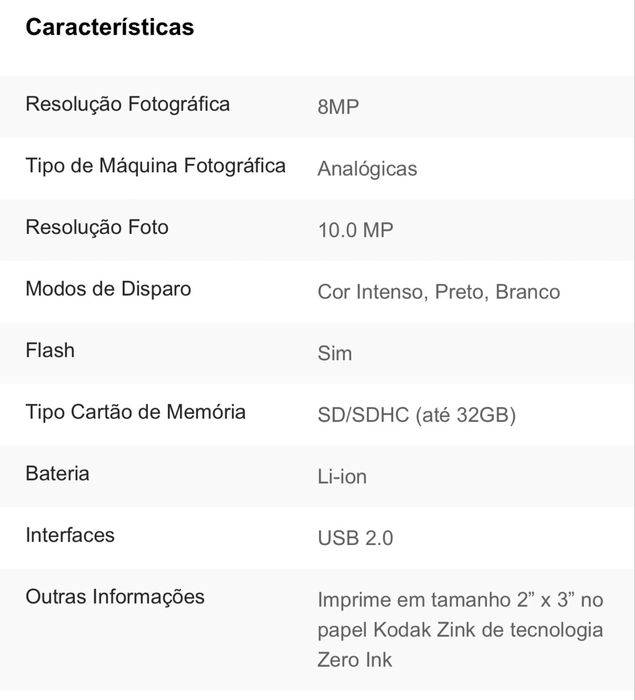Click the 10.0 MP value
635x700 pixels.
(x=355, y=230)
